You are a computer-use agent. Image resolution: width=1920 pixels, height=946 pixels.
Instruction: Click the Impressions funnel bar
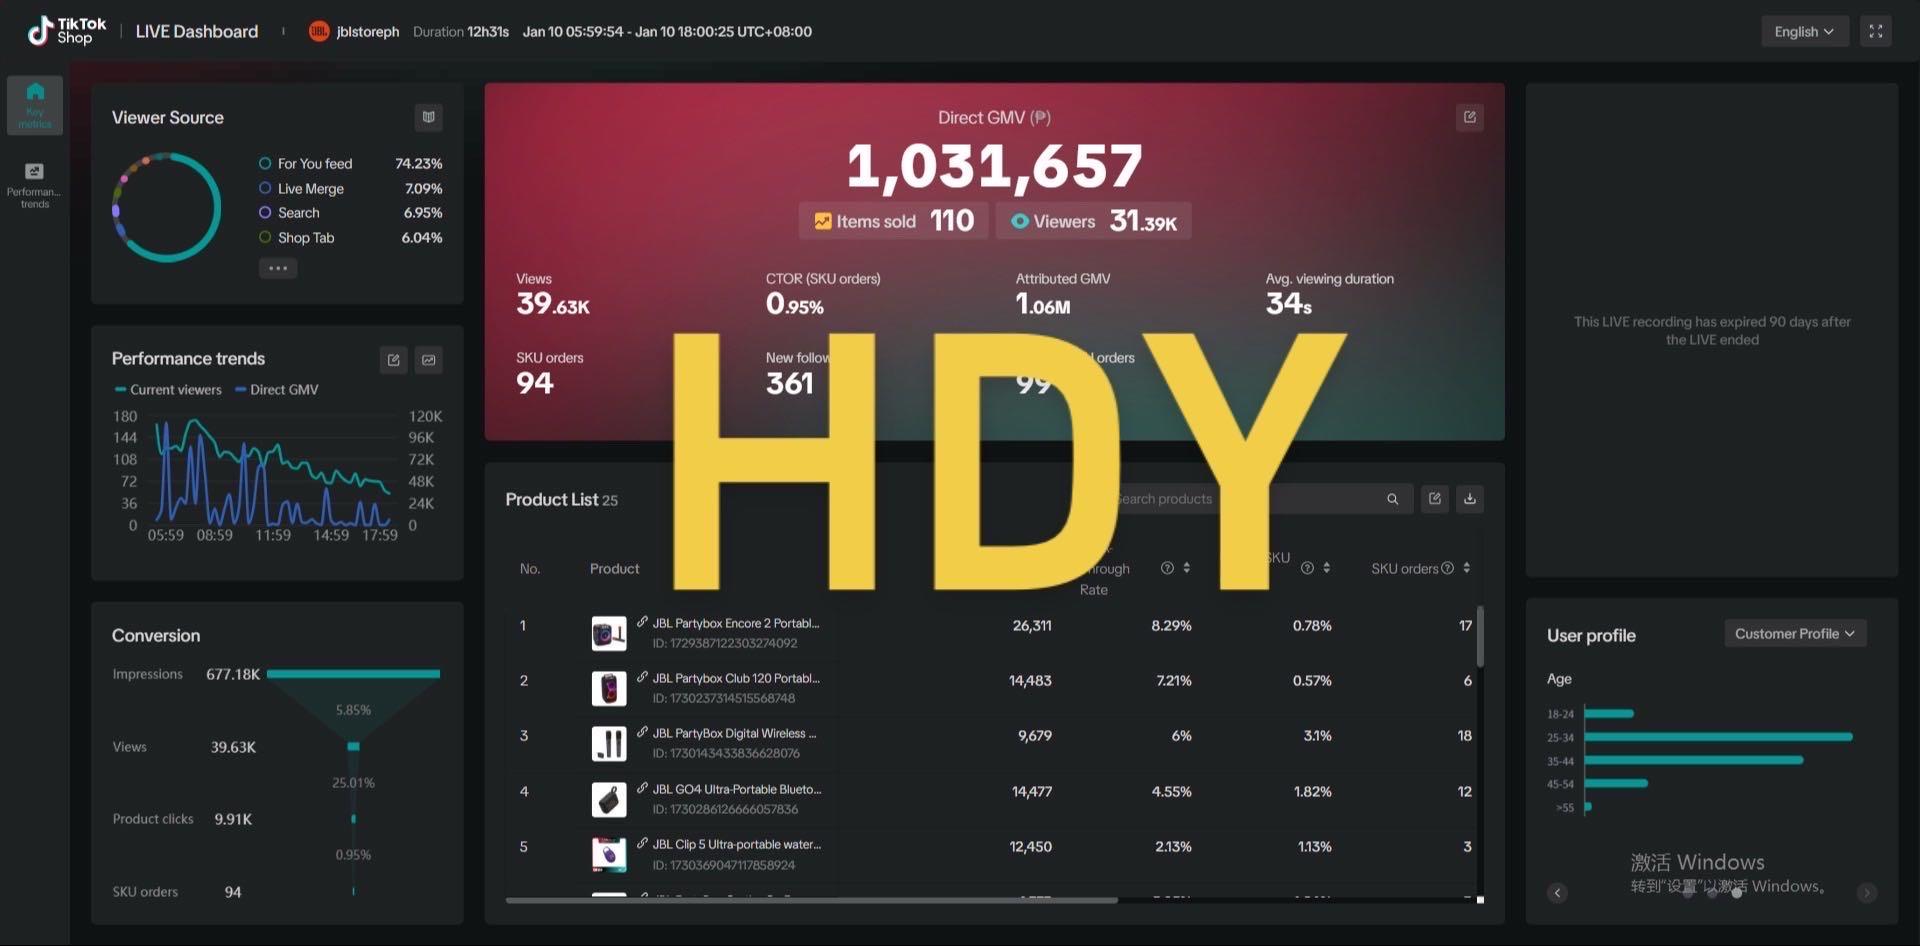[353, 674]
